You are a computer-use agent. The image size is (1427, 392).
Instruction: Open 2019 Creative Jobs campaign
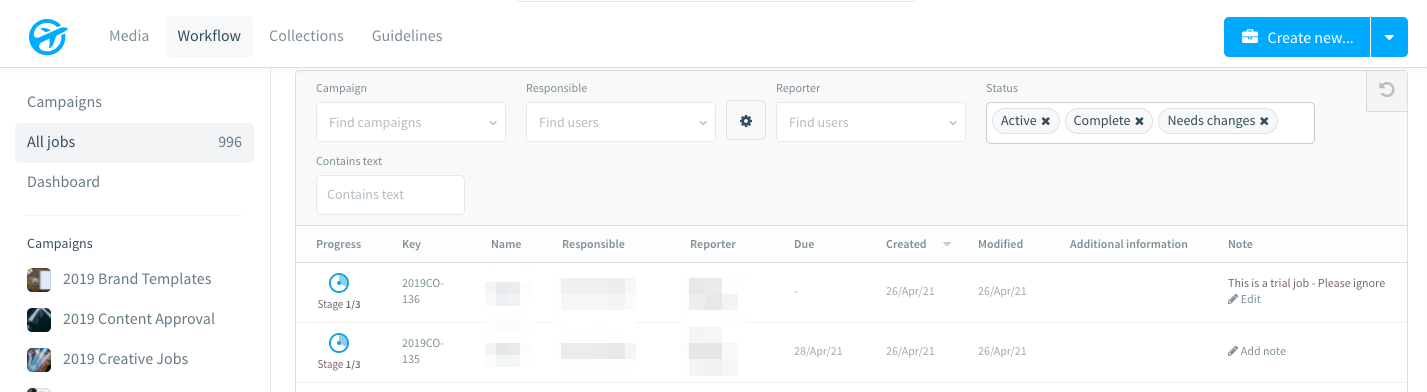125,359
